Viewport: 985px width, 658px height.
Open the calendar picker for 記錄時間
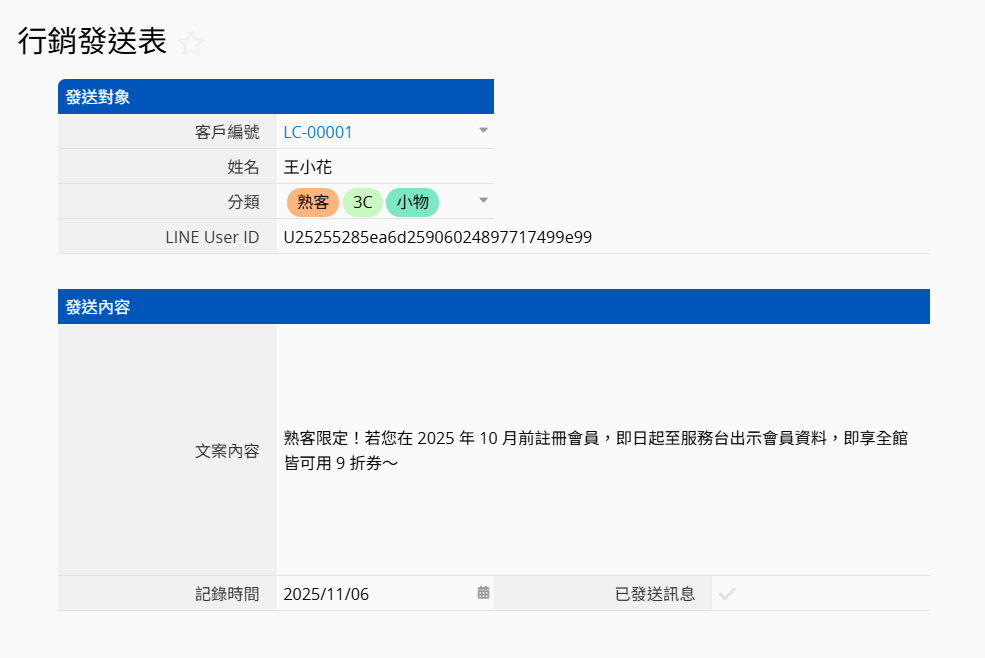(483, 593)
